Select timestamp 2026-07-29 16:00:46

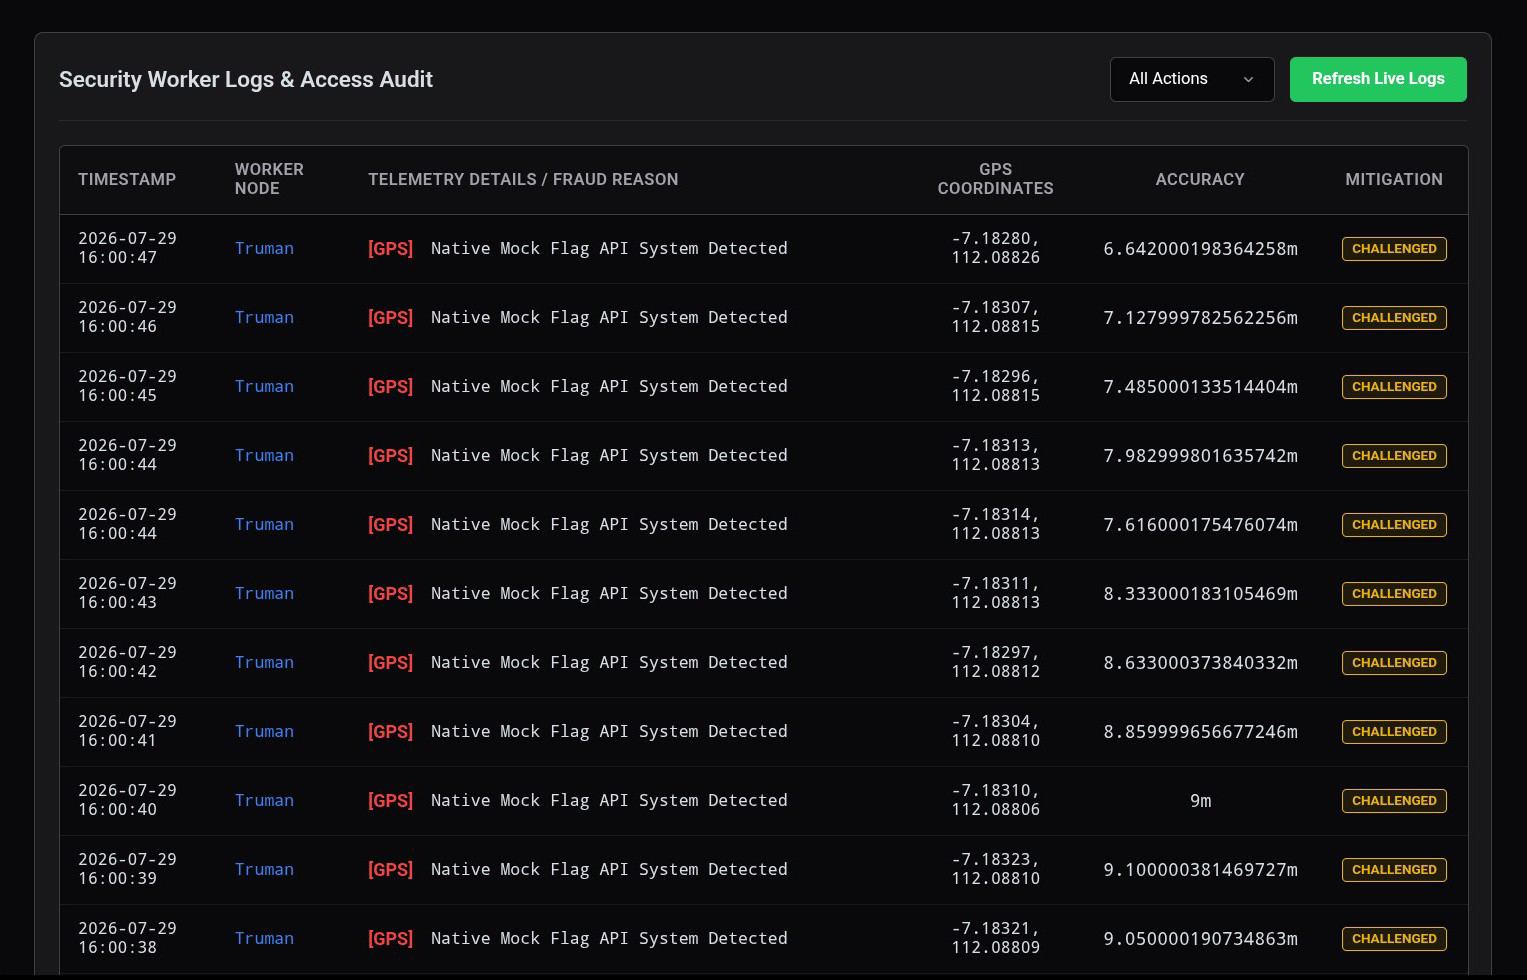coord(127,317)
